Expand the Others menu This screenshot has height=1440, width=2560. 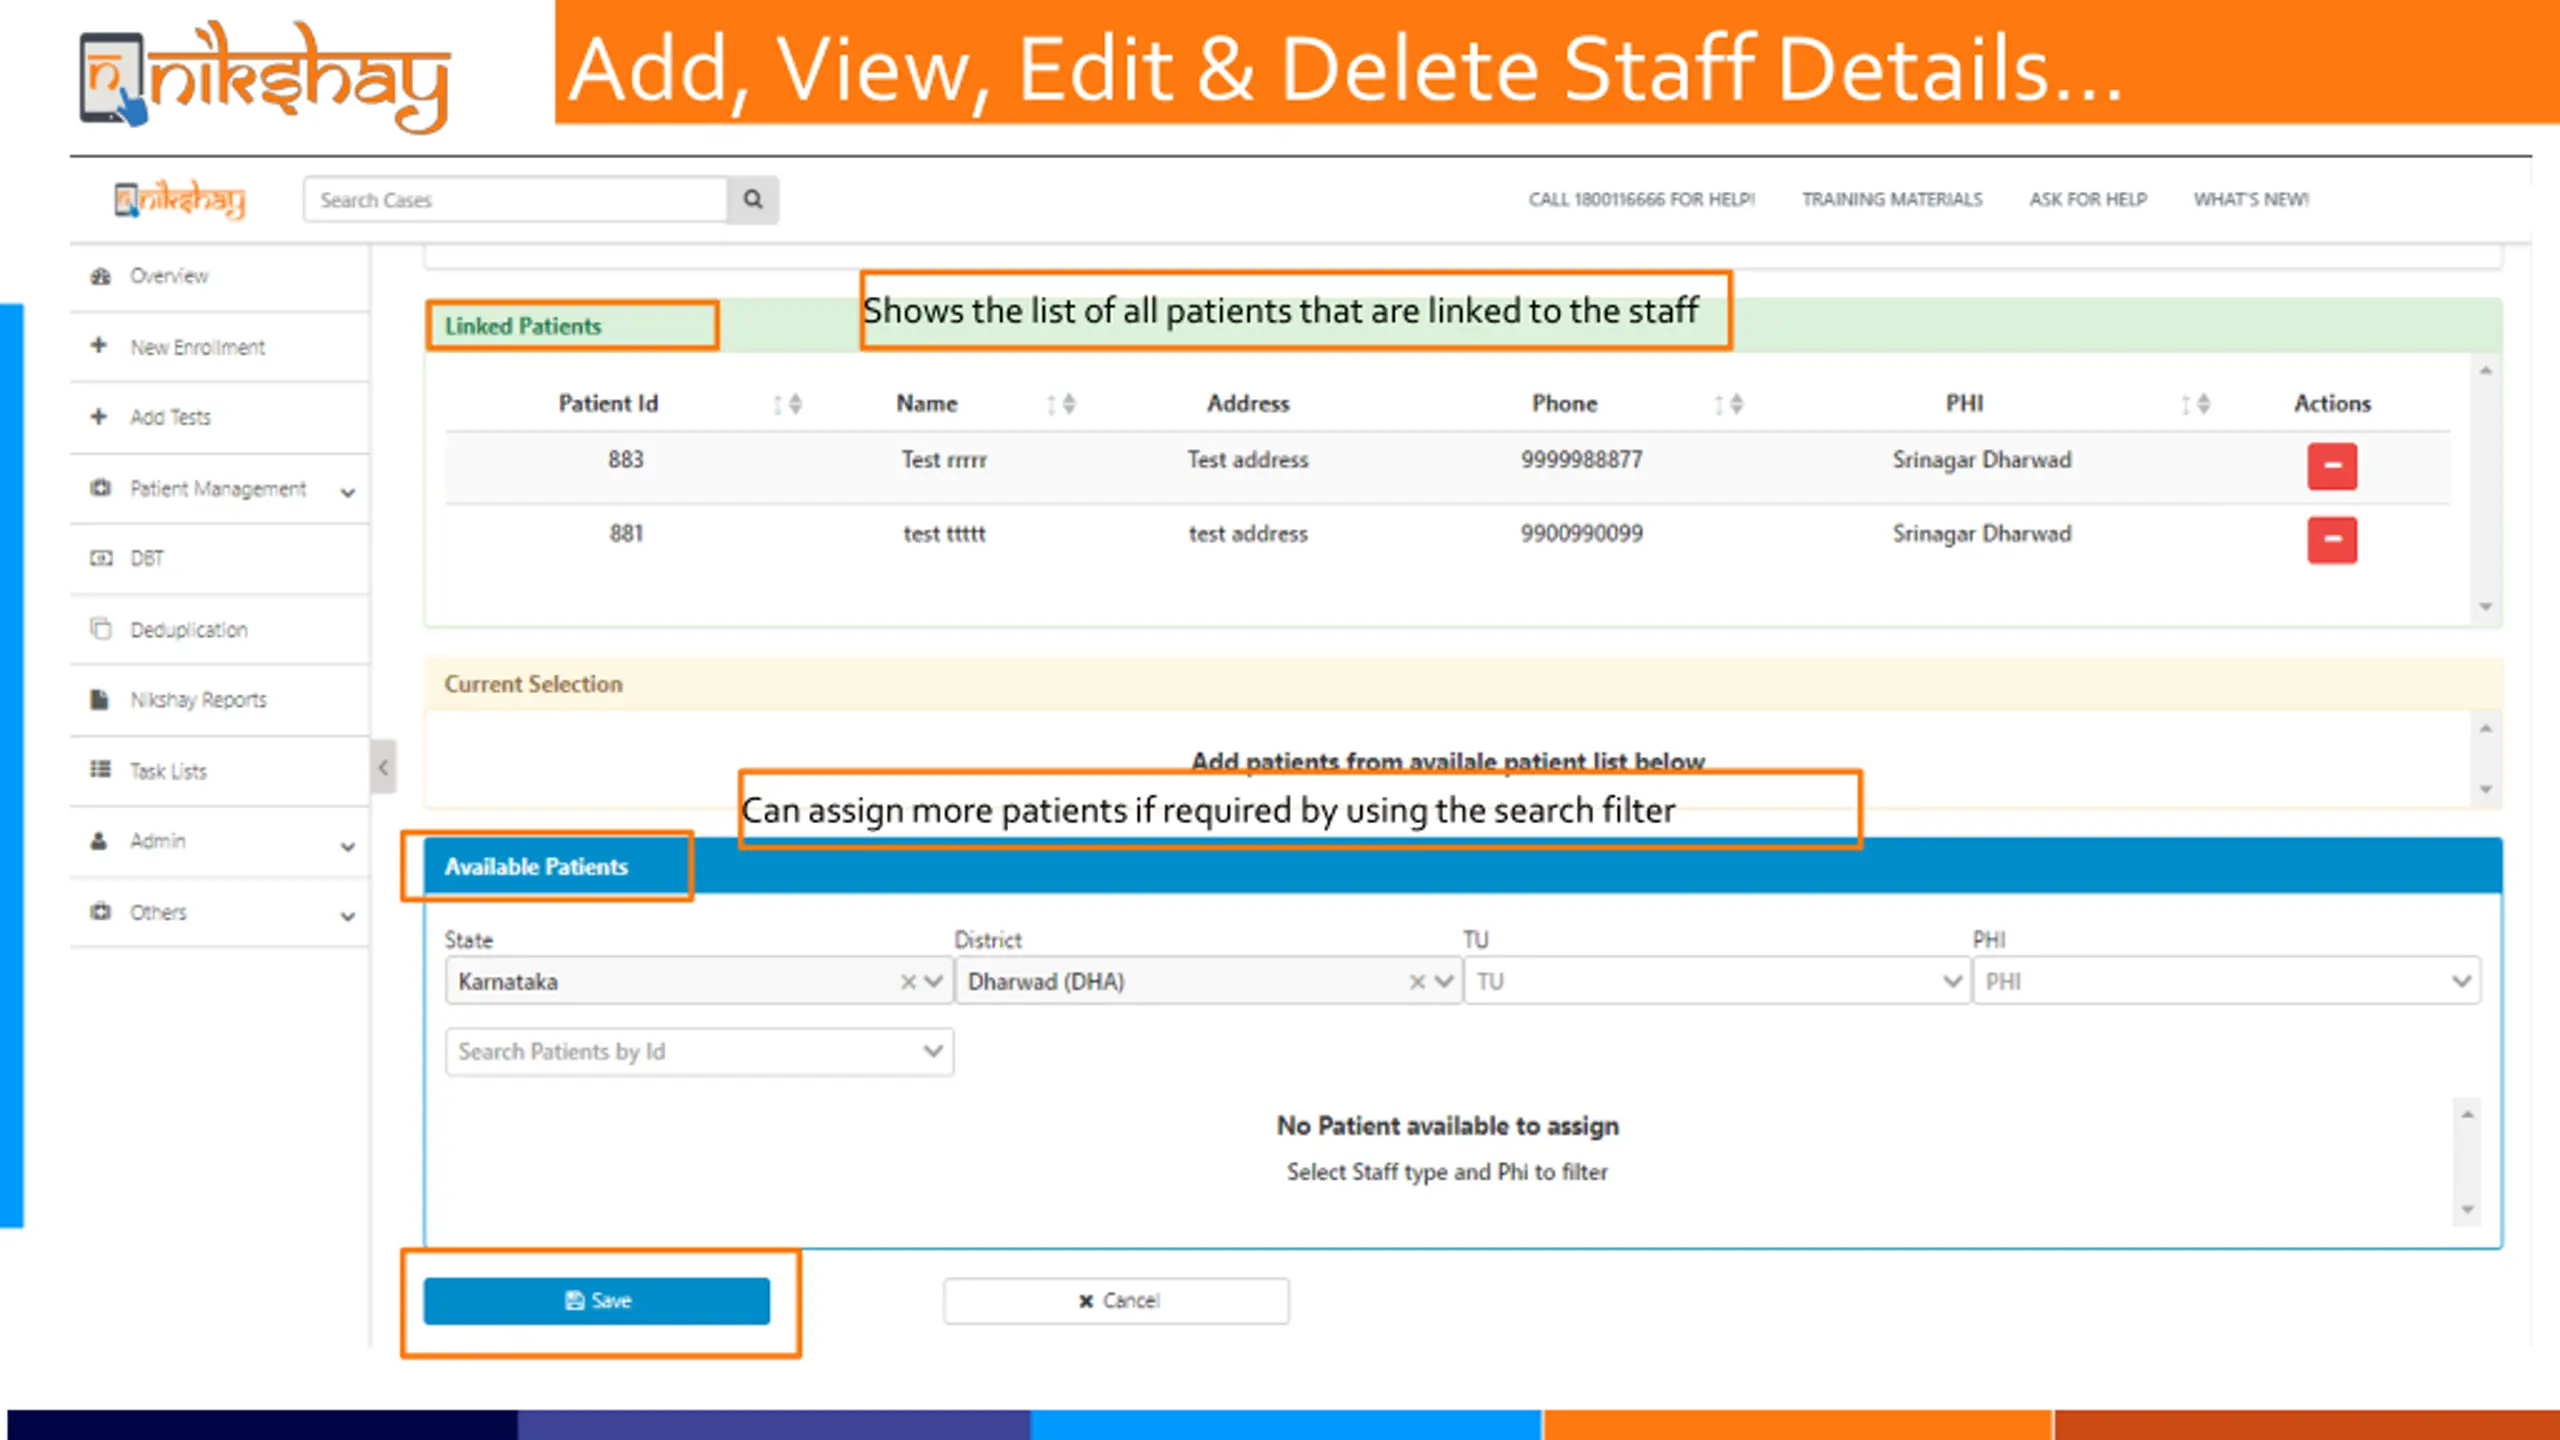pos(220,912)
